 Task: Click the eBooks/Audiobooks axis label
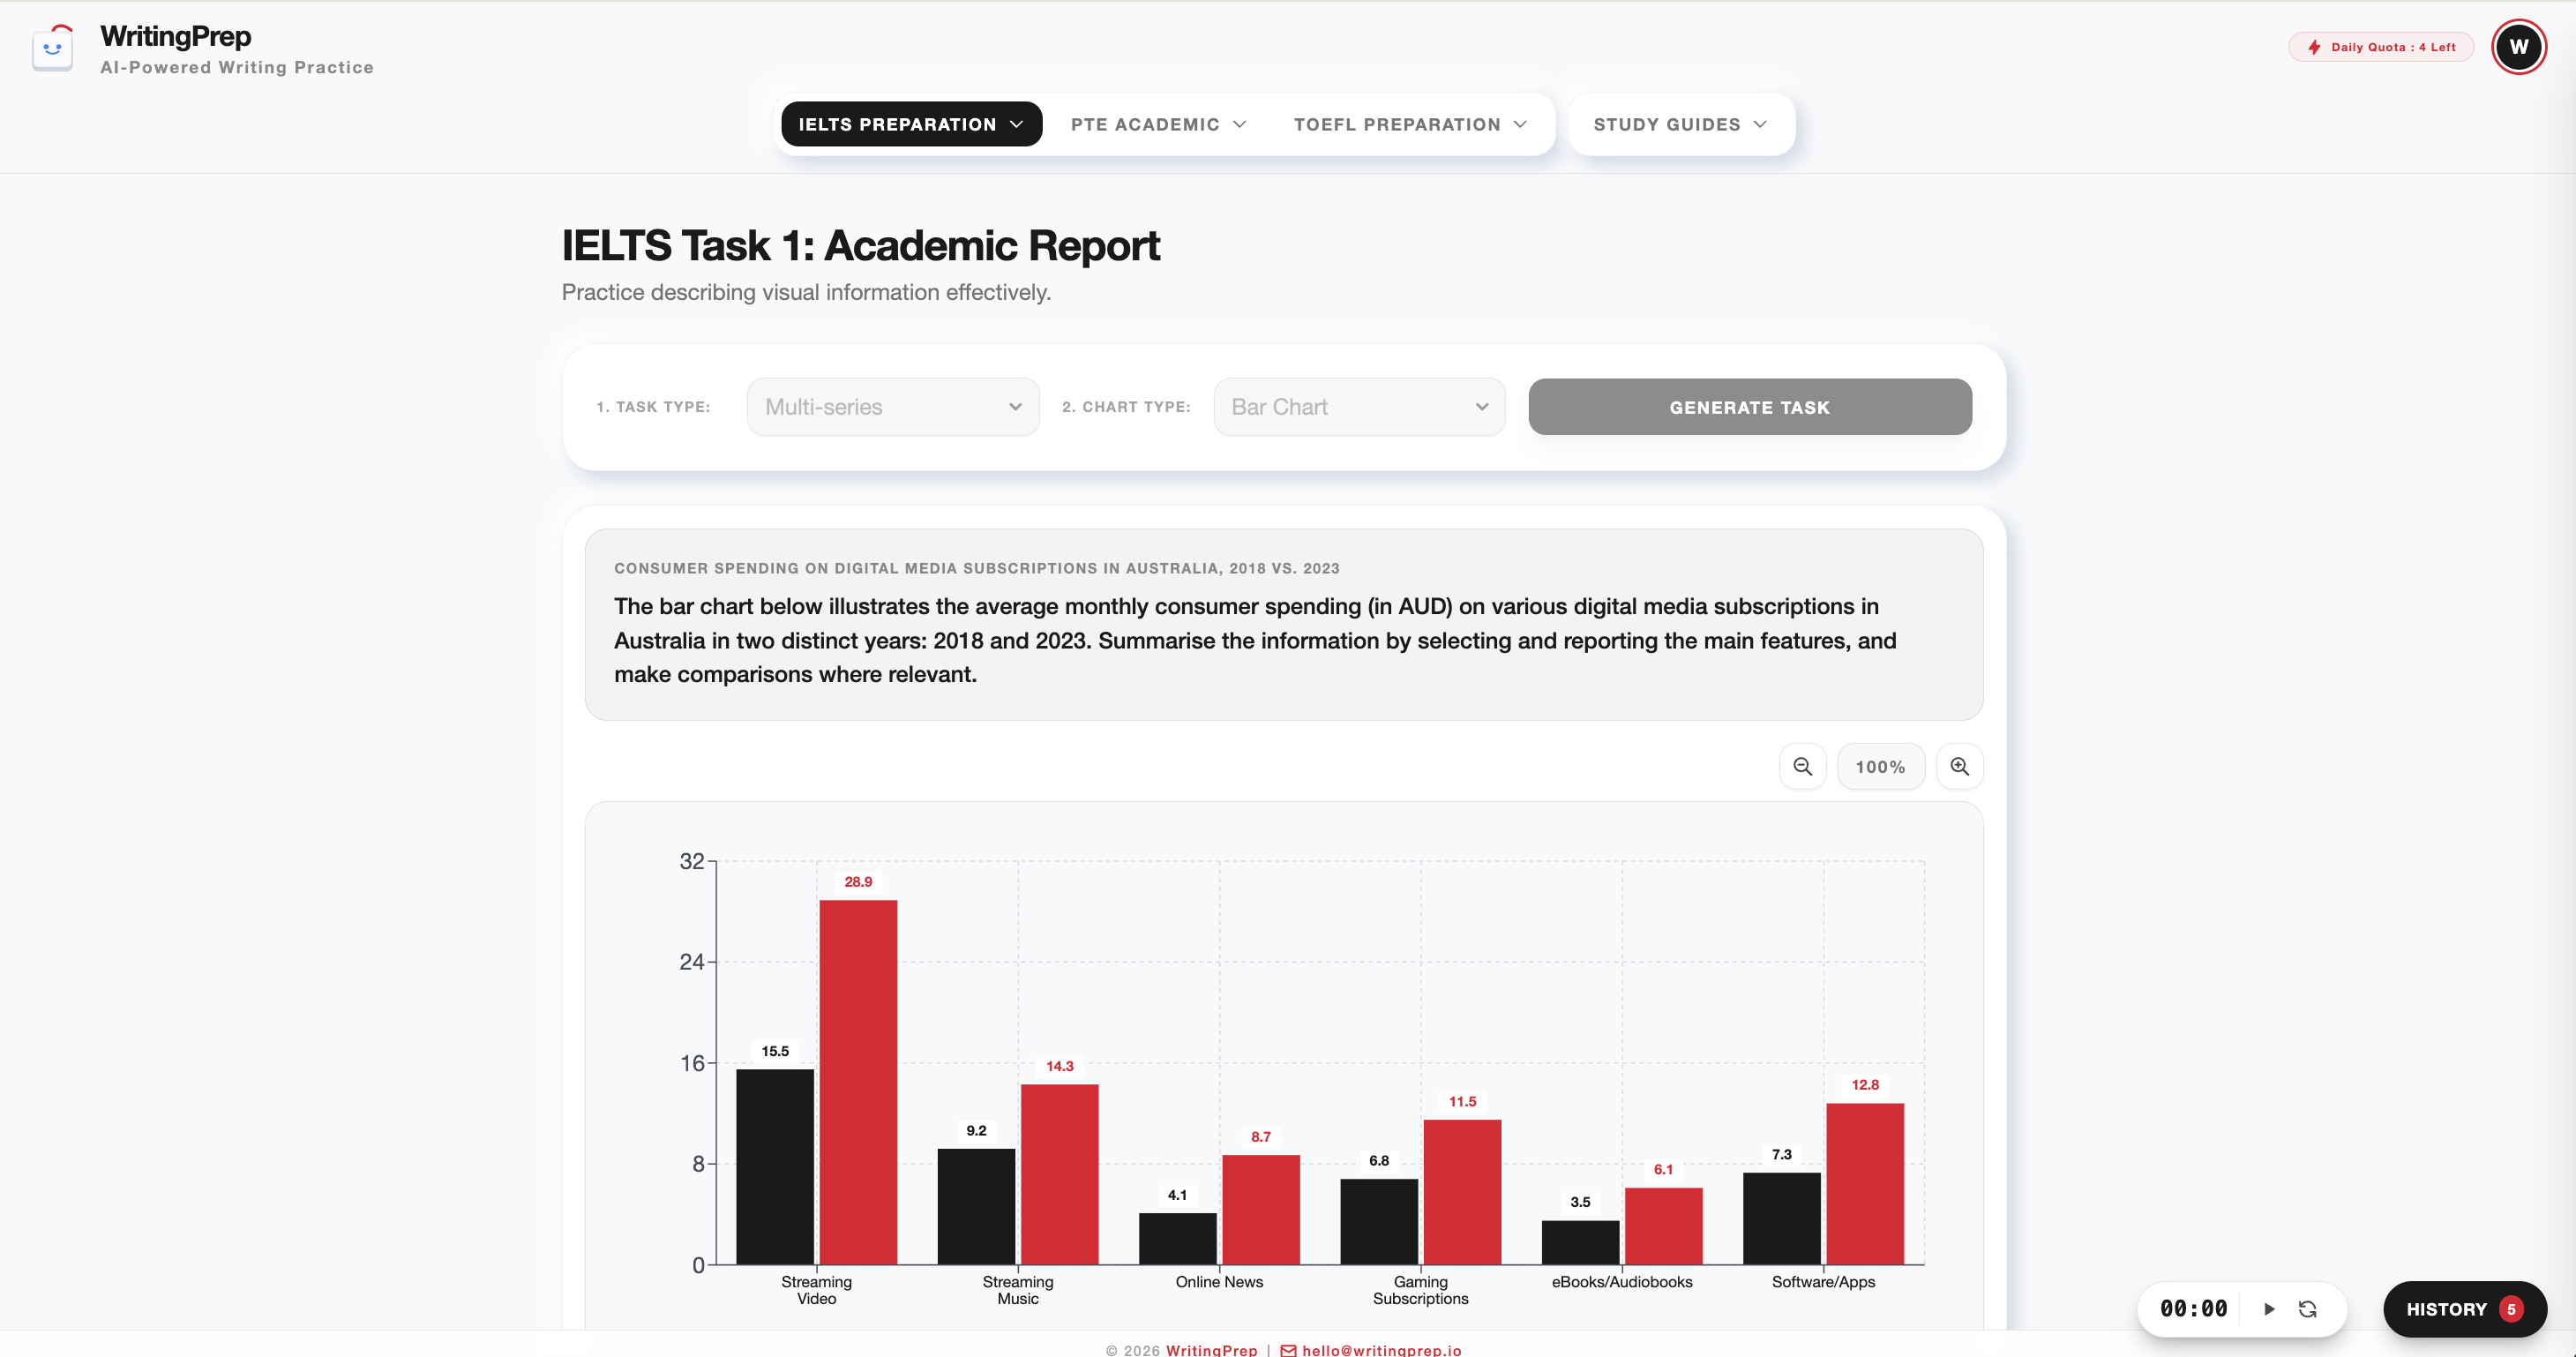point(1622,1282)
